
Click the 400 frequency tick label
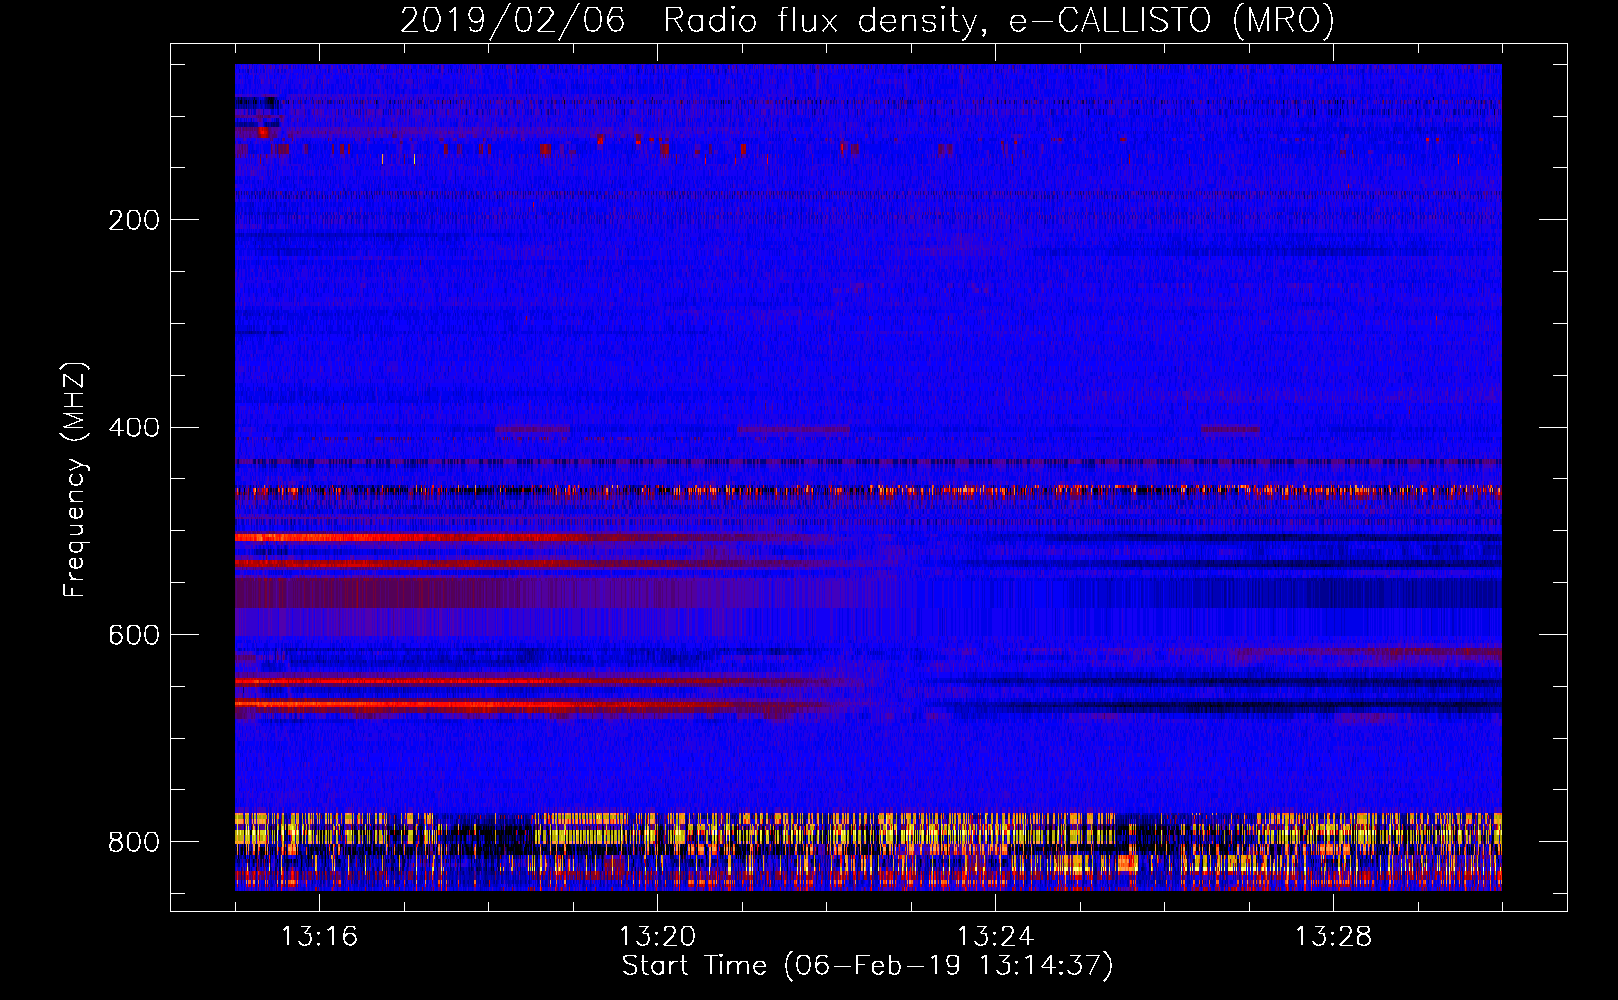(x=134, y=428)
